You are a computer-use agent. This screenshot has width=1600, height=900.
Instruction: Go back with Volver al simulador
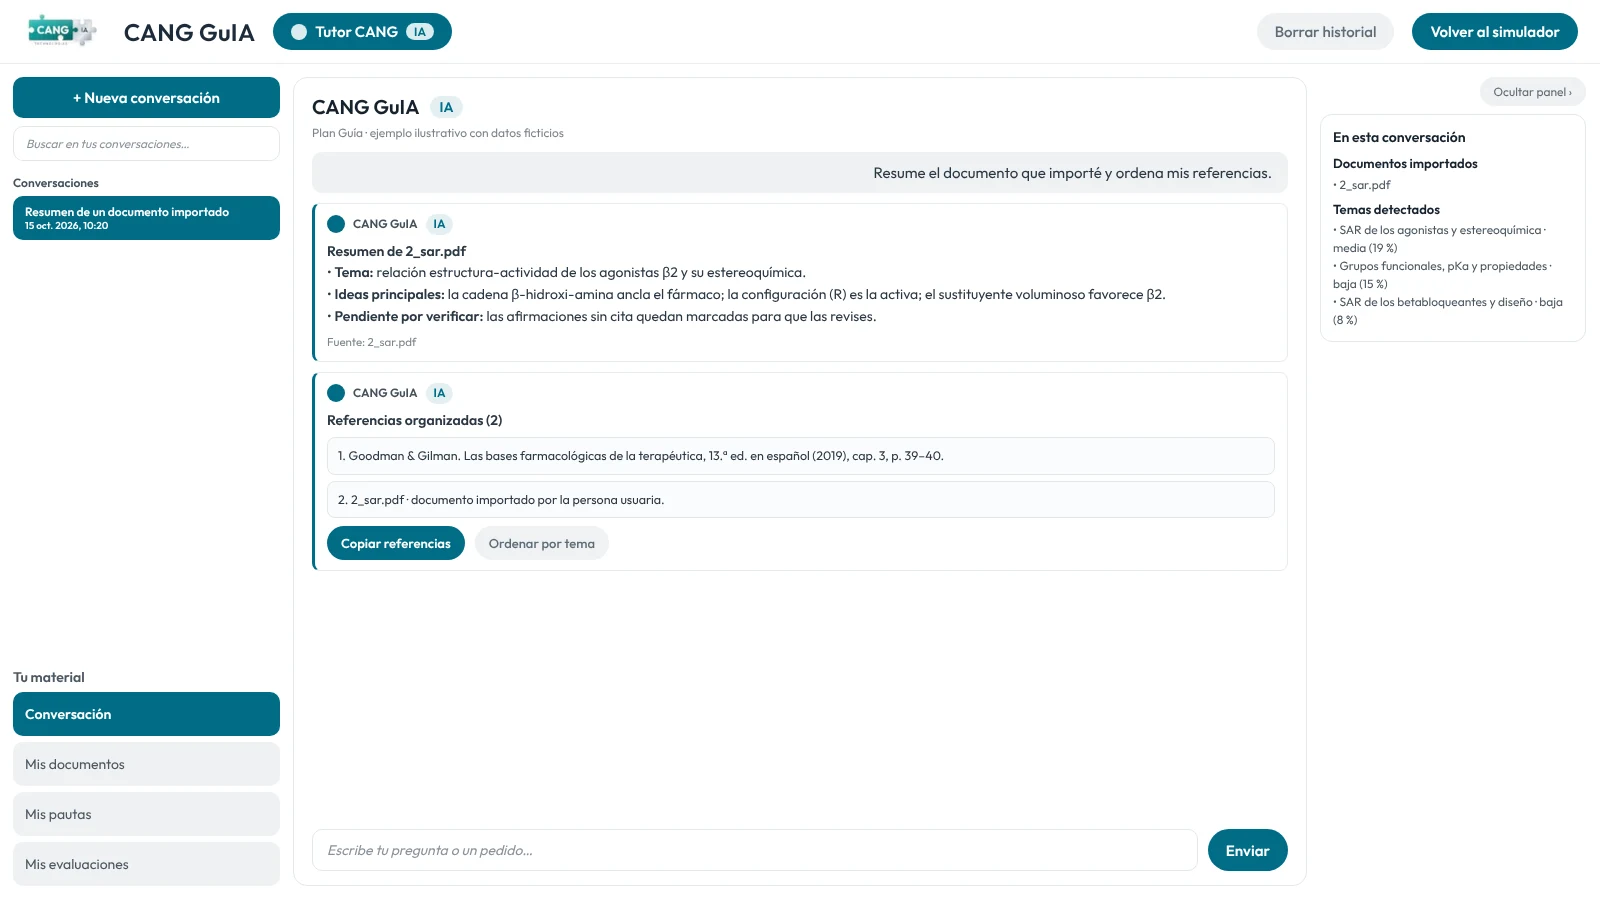[1494, 32]
